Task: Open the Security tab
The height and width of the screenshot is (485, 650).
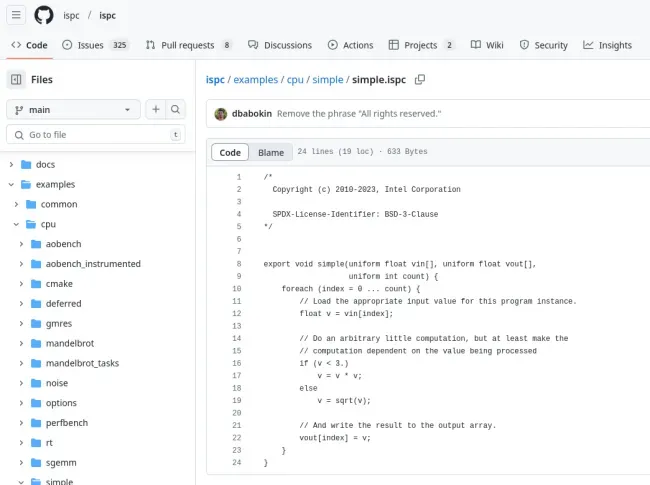Action: (543, 45)
